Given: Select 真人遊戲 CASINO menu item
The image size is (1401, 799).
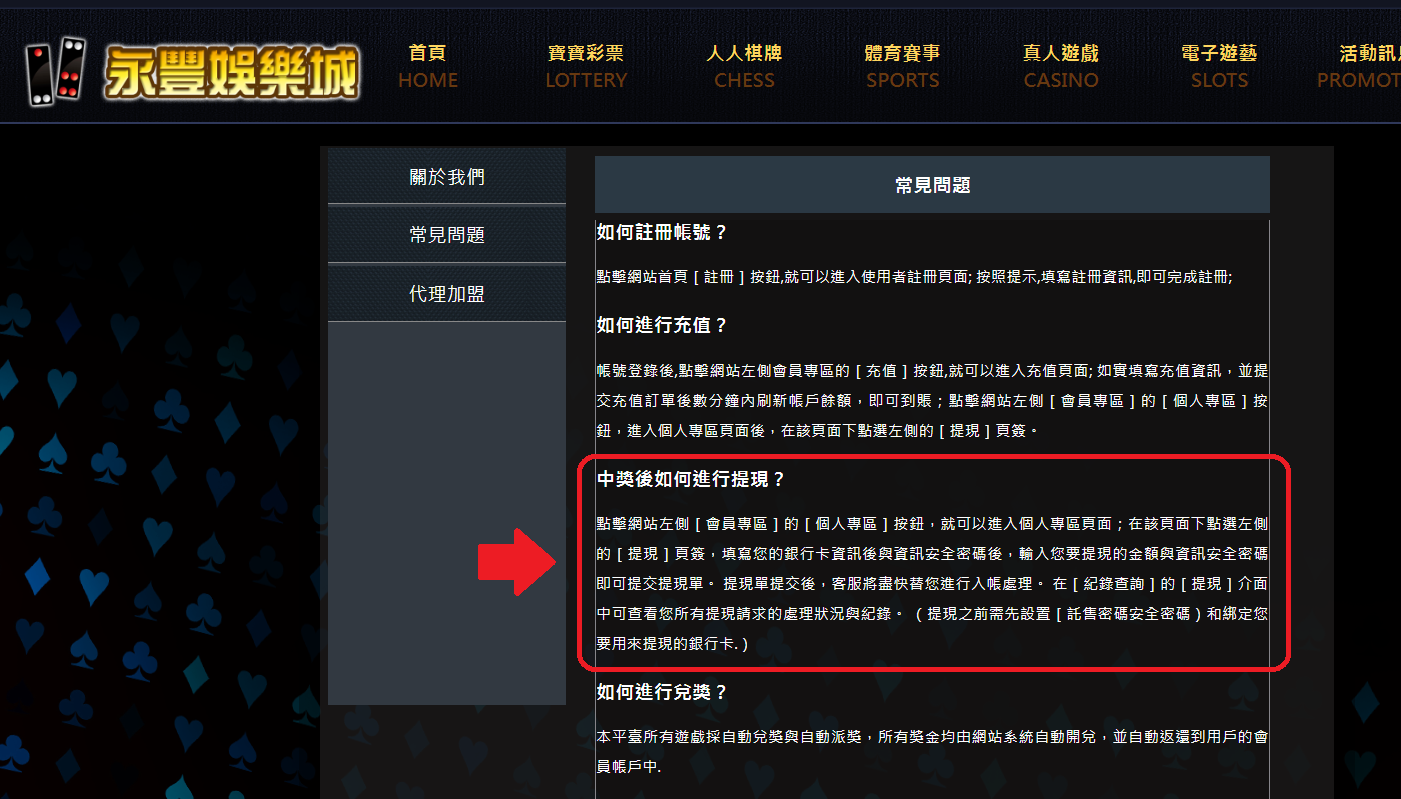Looking at the screenshot, I should (x=1061, y=67).
